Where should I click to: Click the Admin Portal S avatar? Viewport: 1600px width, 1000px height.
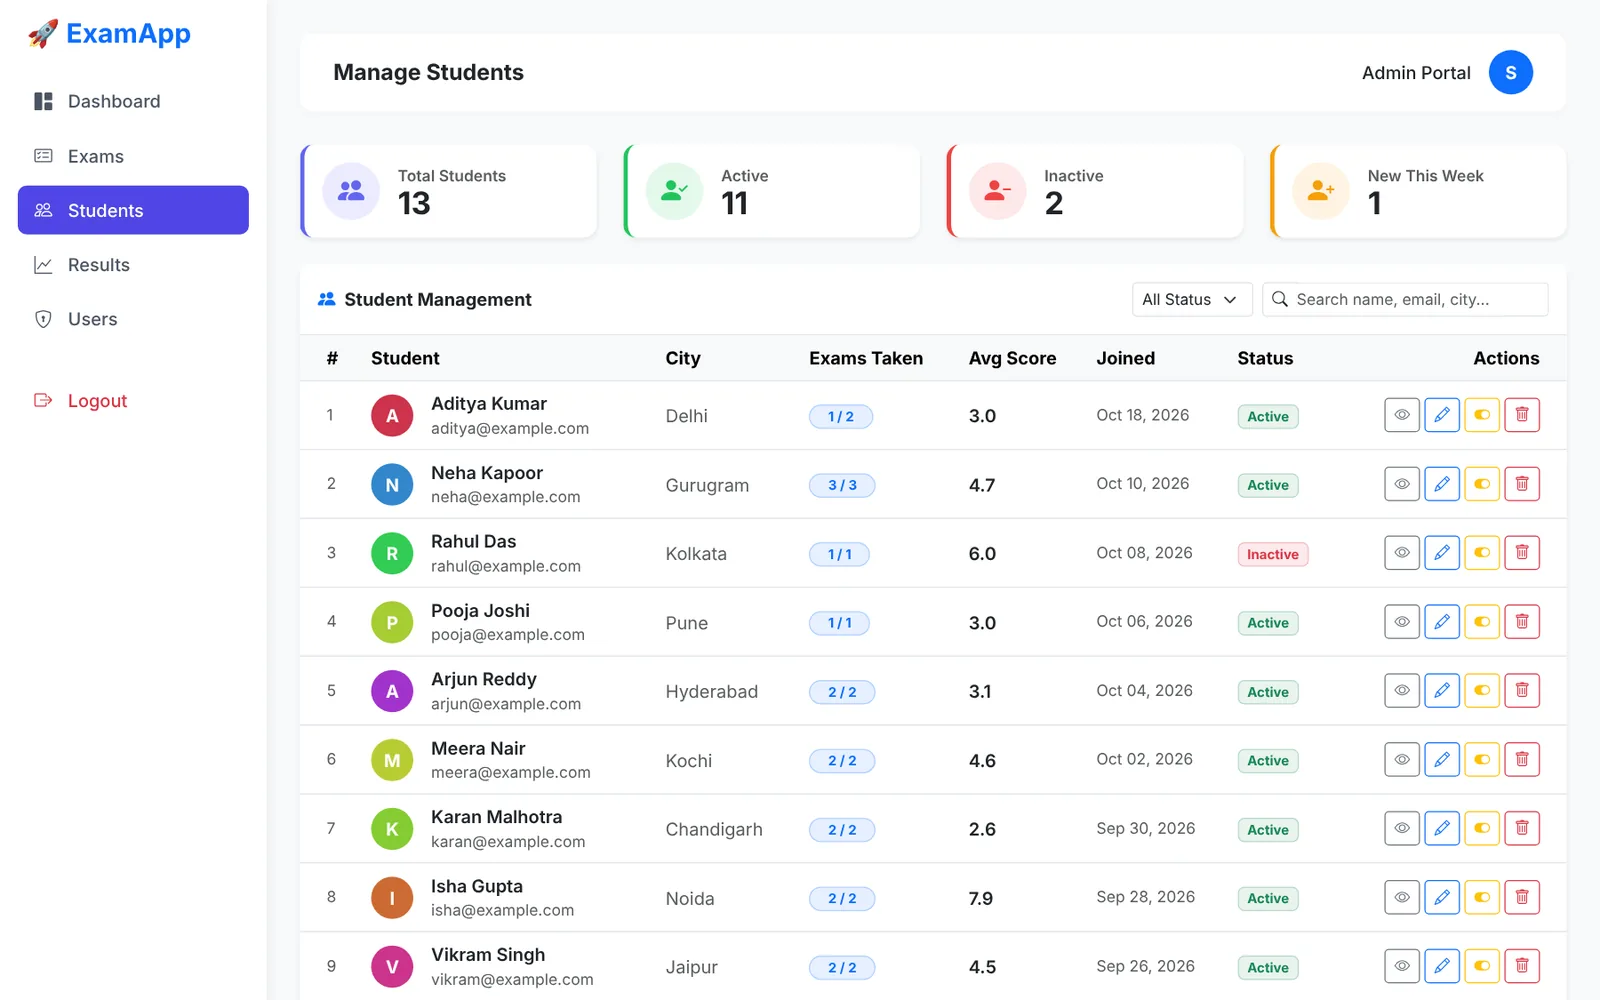pyautogui.click(x=1511, y=72)
